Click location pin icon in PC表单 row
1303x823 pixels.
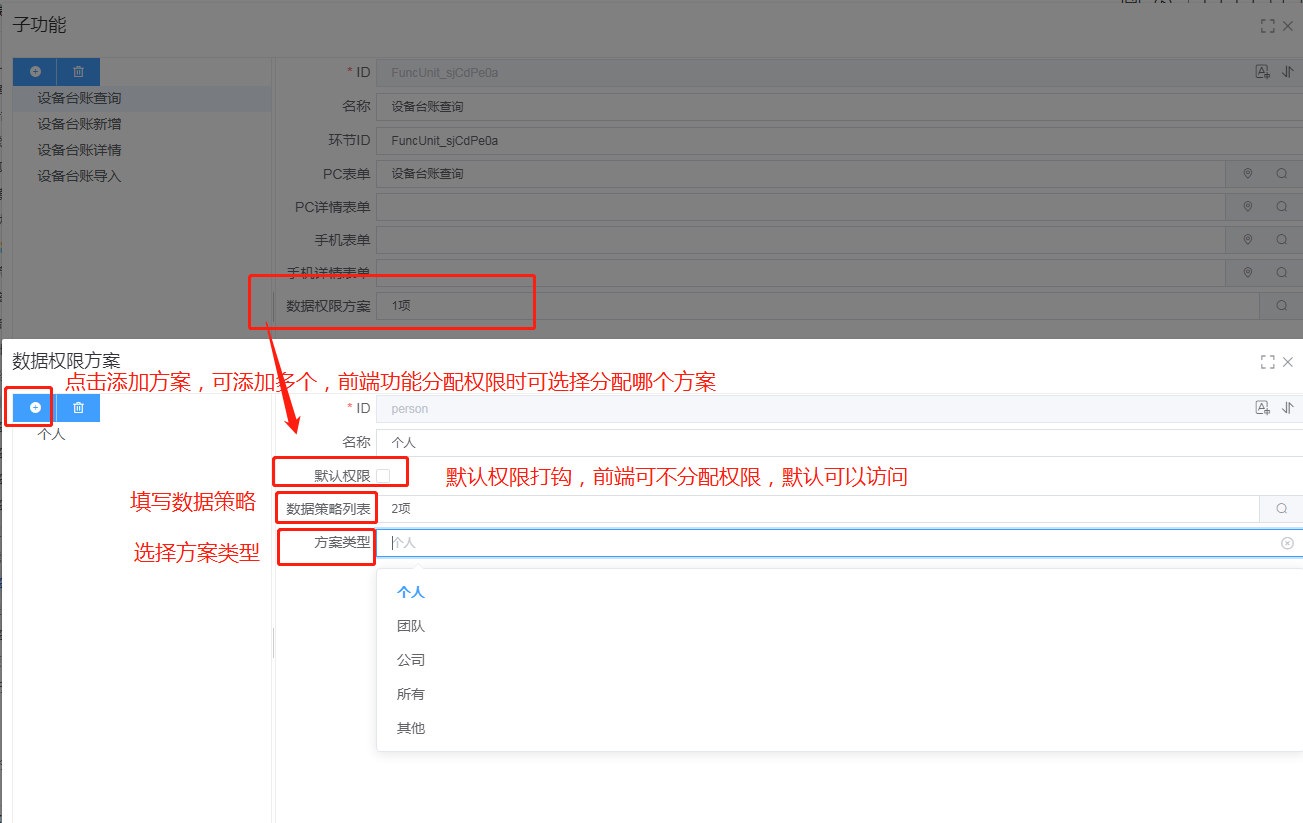[x=1247, y=174]
